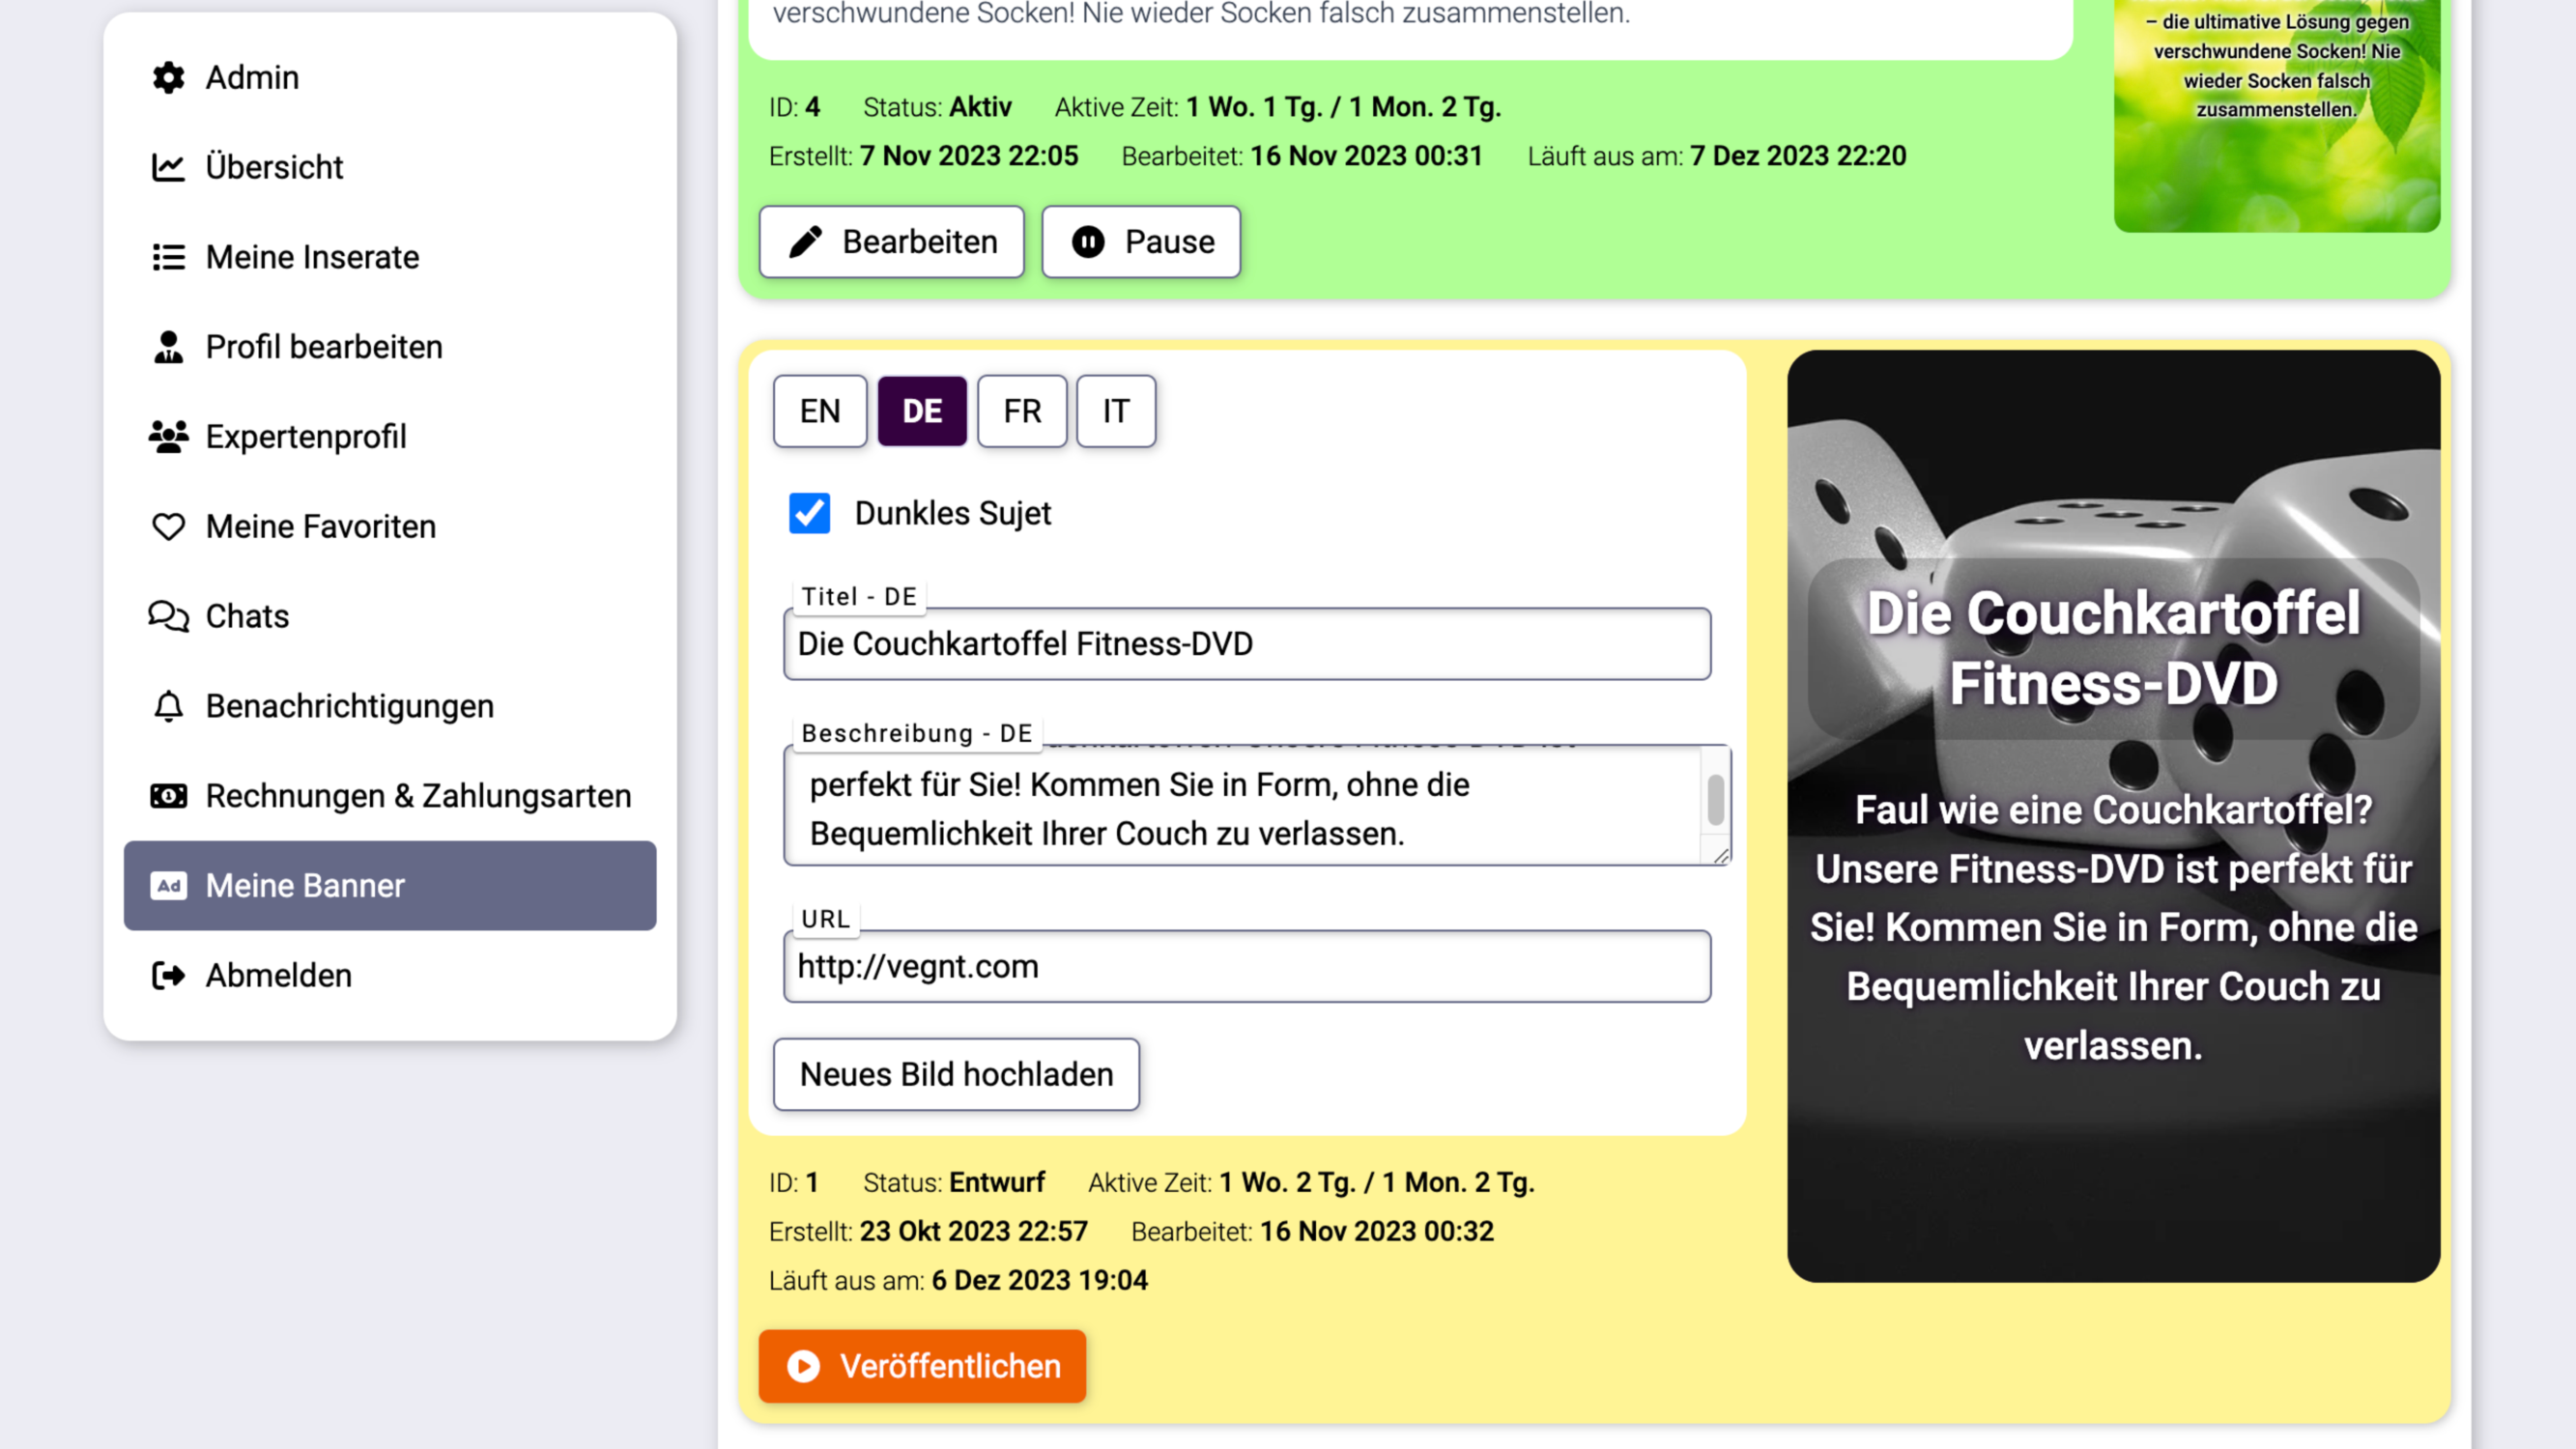Click the Expertenprofil group icon
This screenshot has height=1449, width=2576.
168,437
